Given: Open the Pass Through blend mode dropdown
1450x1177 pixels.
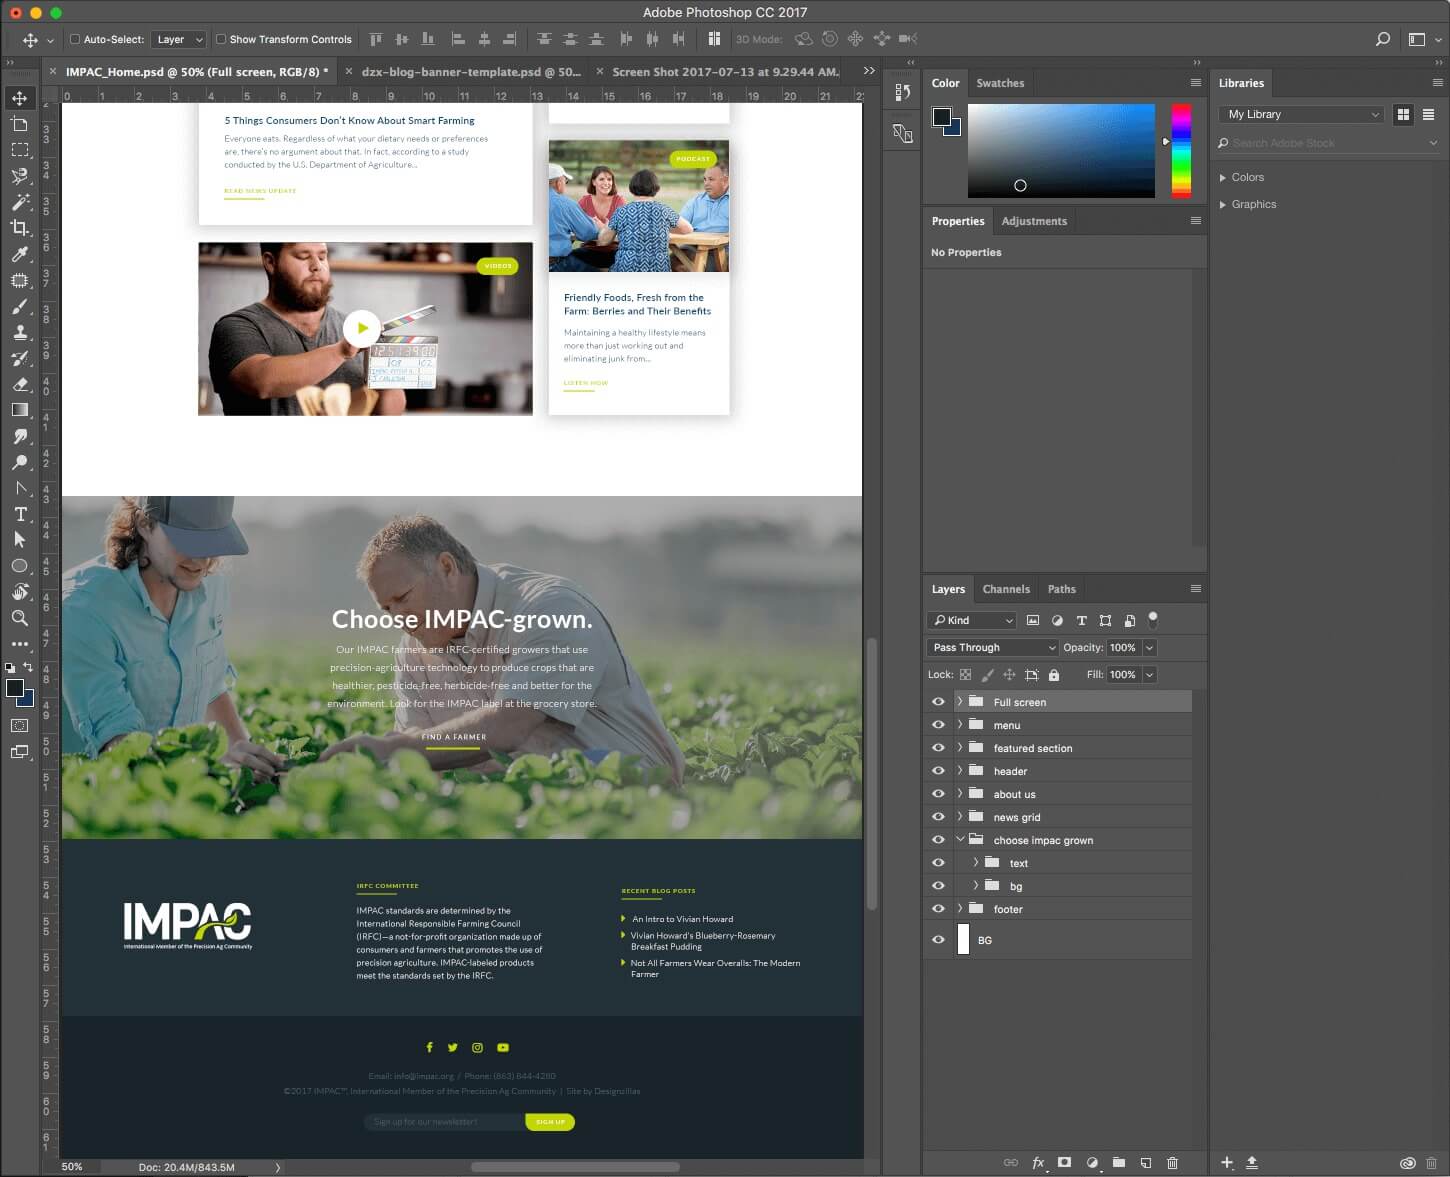Looking at the screenshot, I should click(993, 648).
